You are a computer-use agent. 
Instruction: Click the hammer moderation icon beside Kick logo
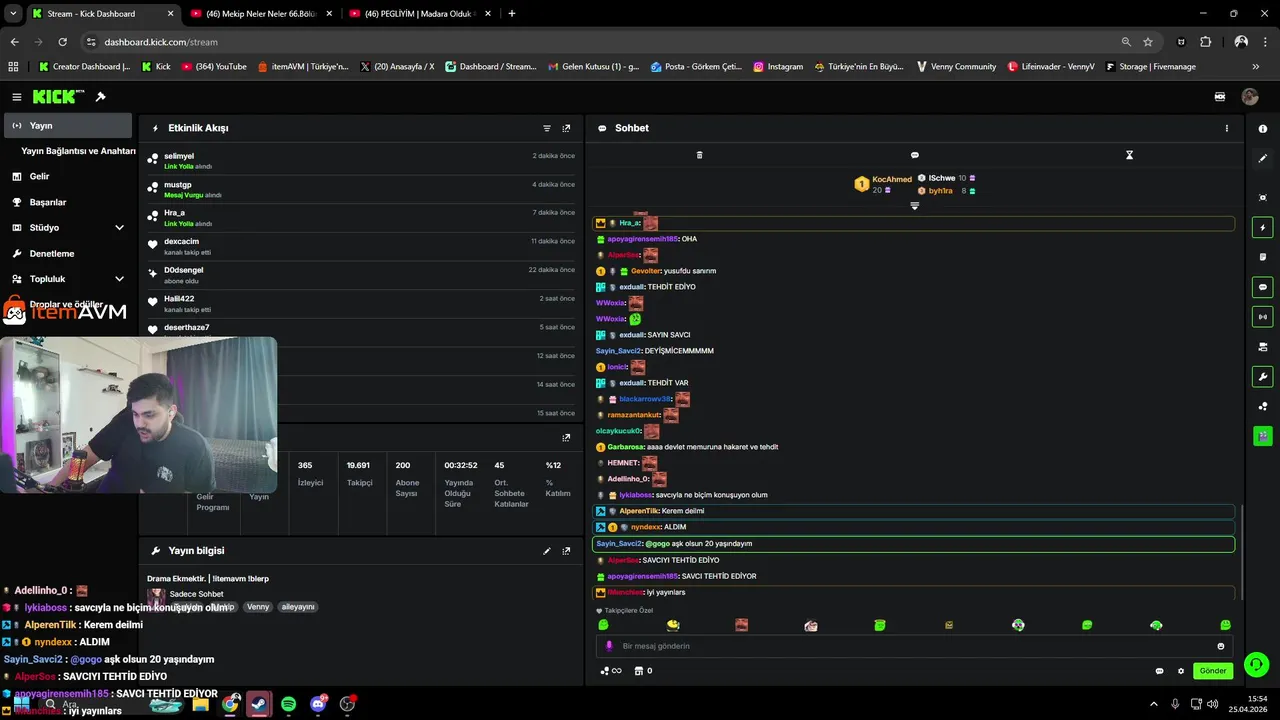tap(100, 97)
